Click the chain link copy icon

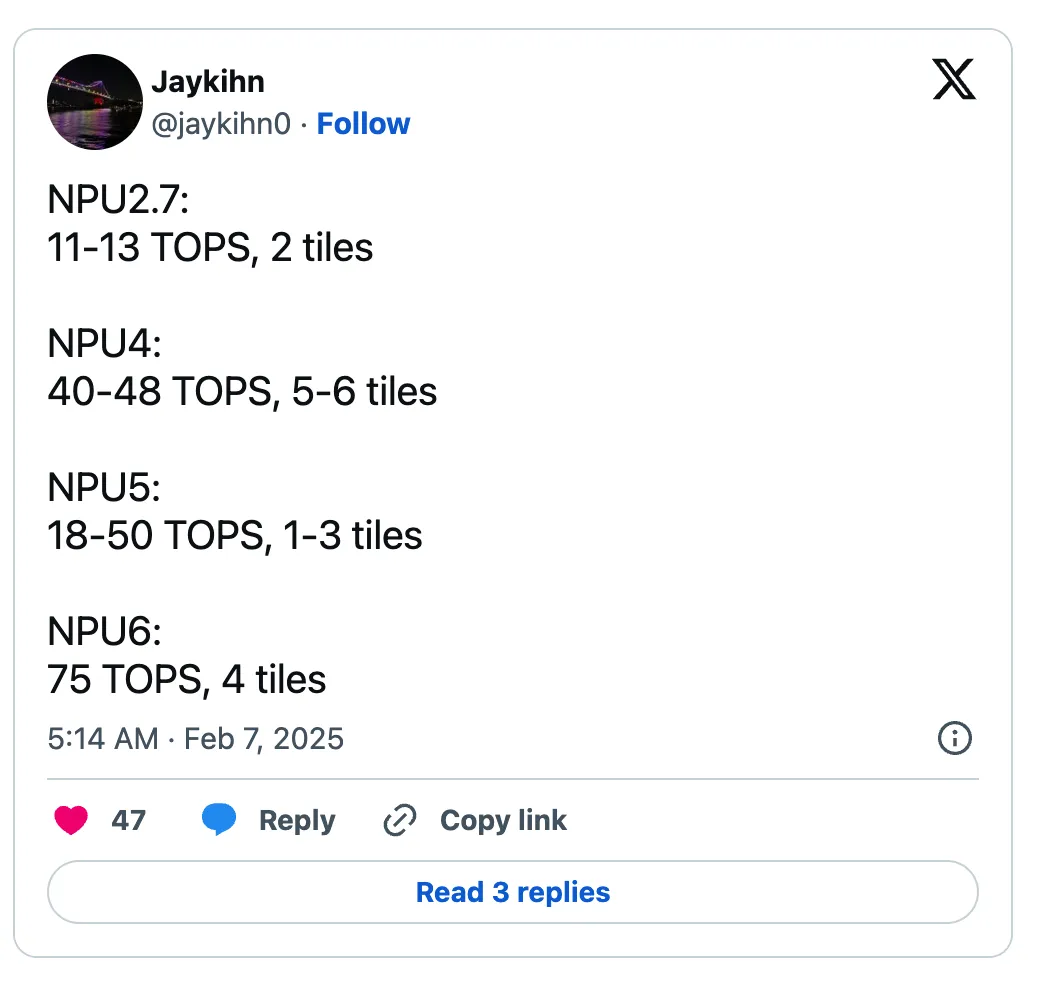point(399,821)
